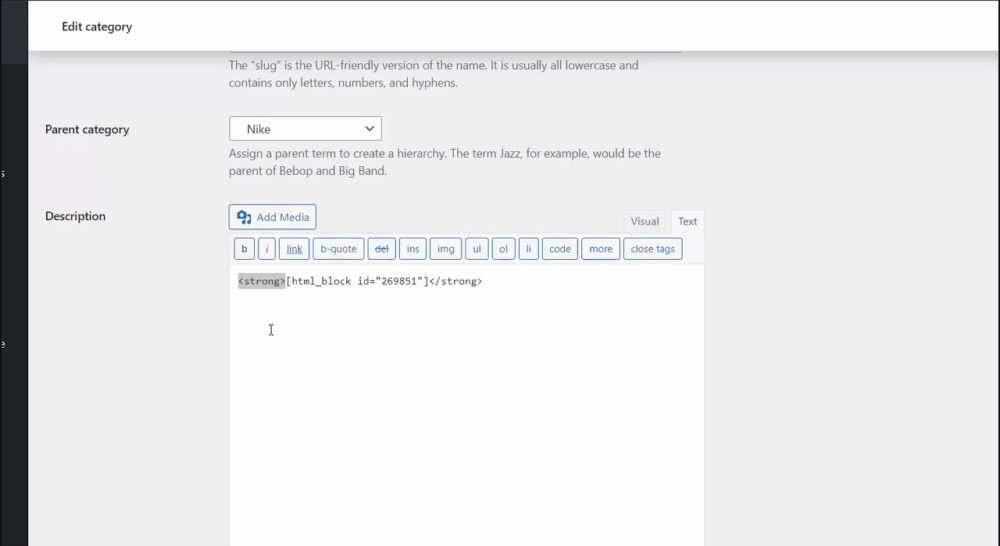This screenshot has width=1000, height=546.
Task: Select the Text editor tab
Action: tap(688, 221)
